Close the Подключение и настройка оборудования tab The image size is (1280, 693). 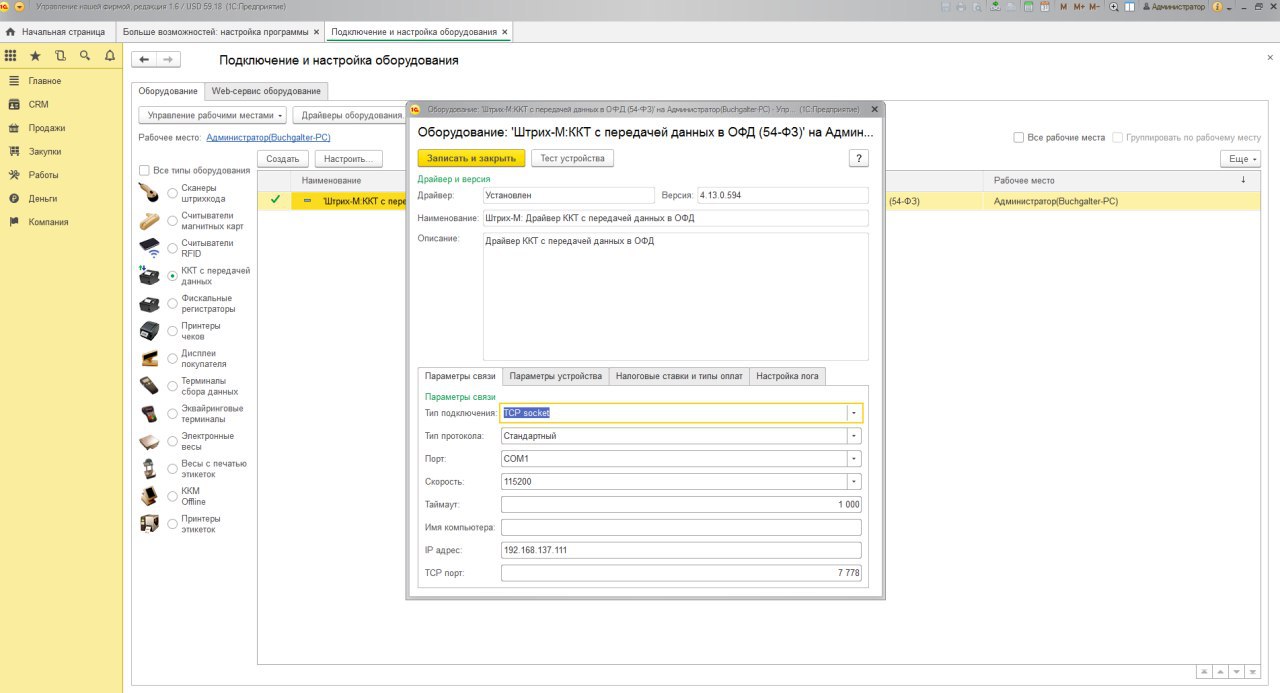(505, 32)
